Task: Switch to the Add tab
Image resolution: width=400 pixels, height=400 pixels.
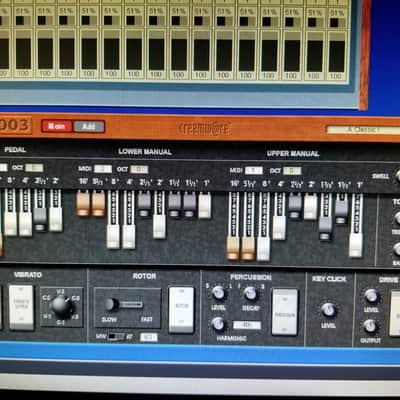Action: tap(89, 127)
